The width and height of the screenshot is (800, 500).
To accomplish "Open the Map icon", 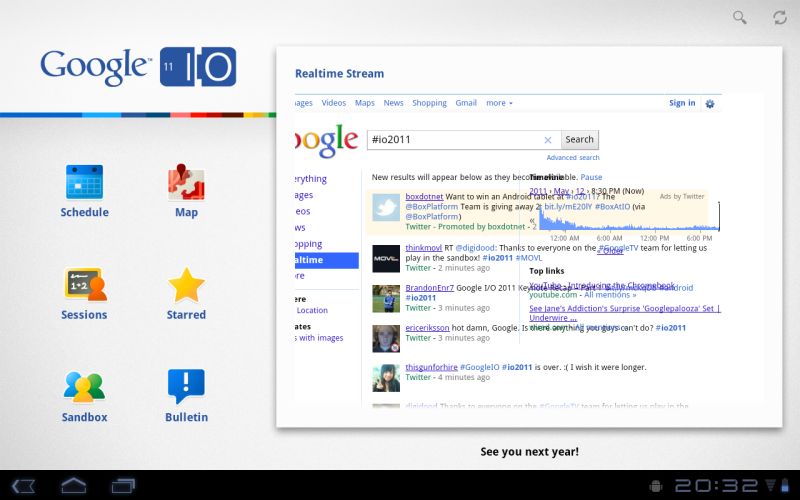I will pyautogui.click(x=186, y=182).
